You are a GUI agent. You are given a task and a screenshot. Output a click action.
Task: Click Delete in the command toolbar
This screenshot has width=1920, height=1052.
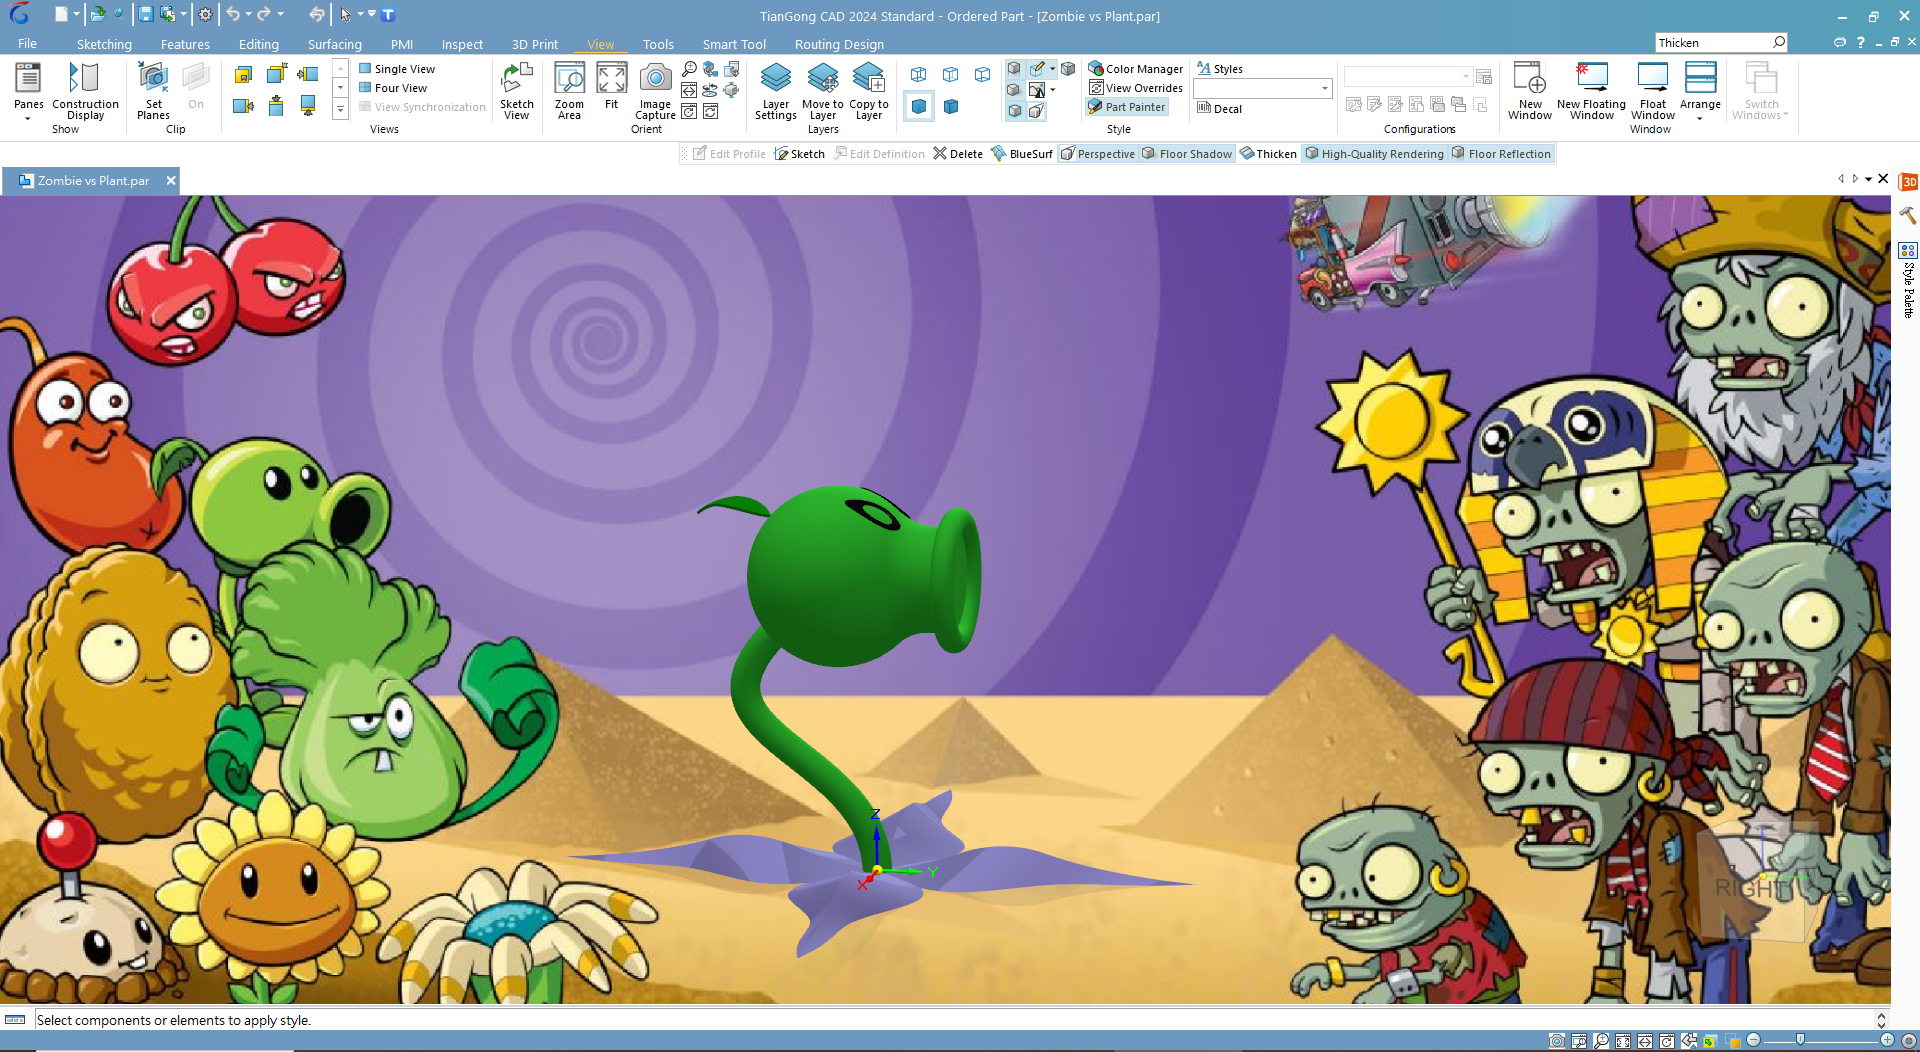(x=958, y=154)
